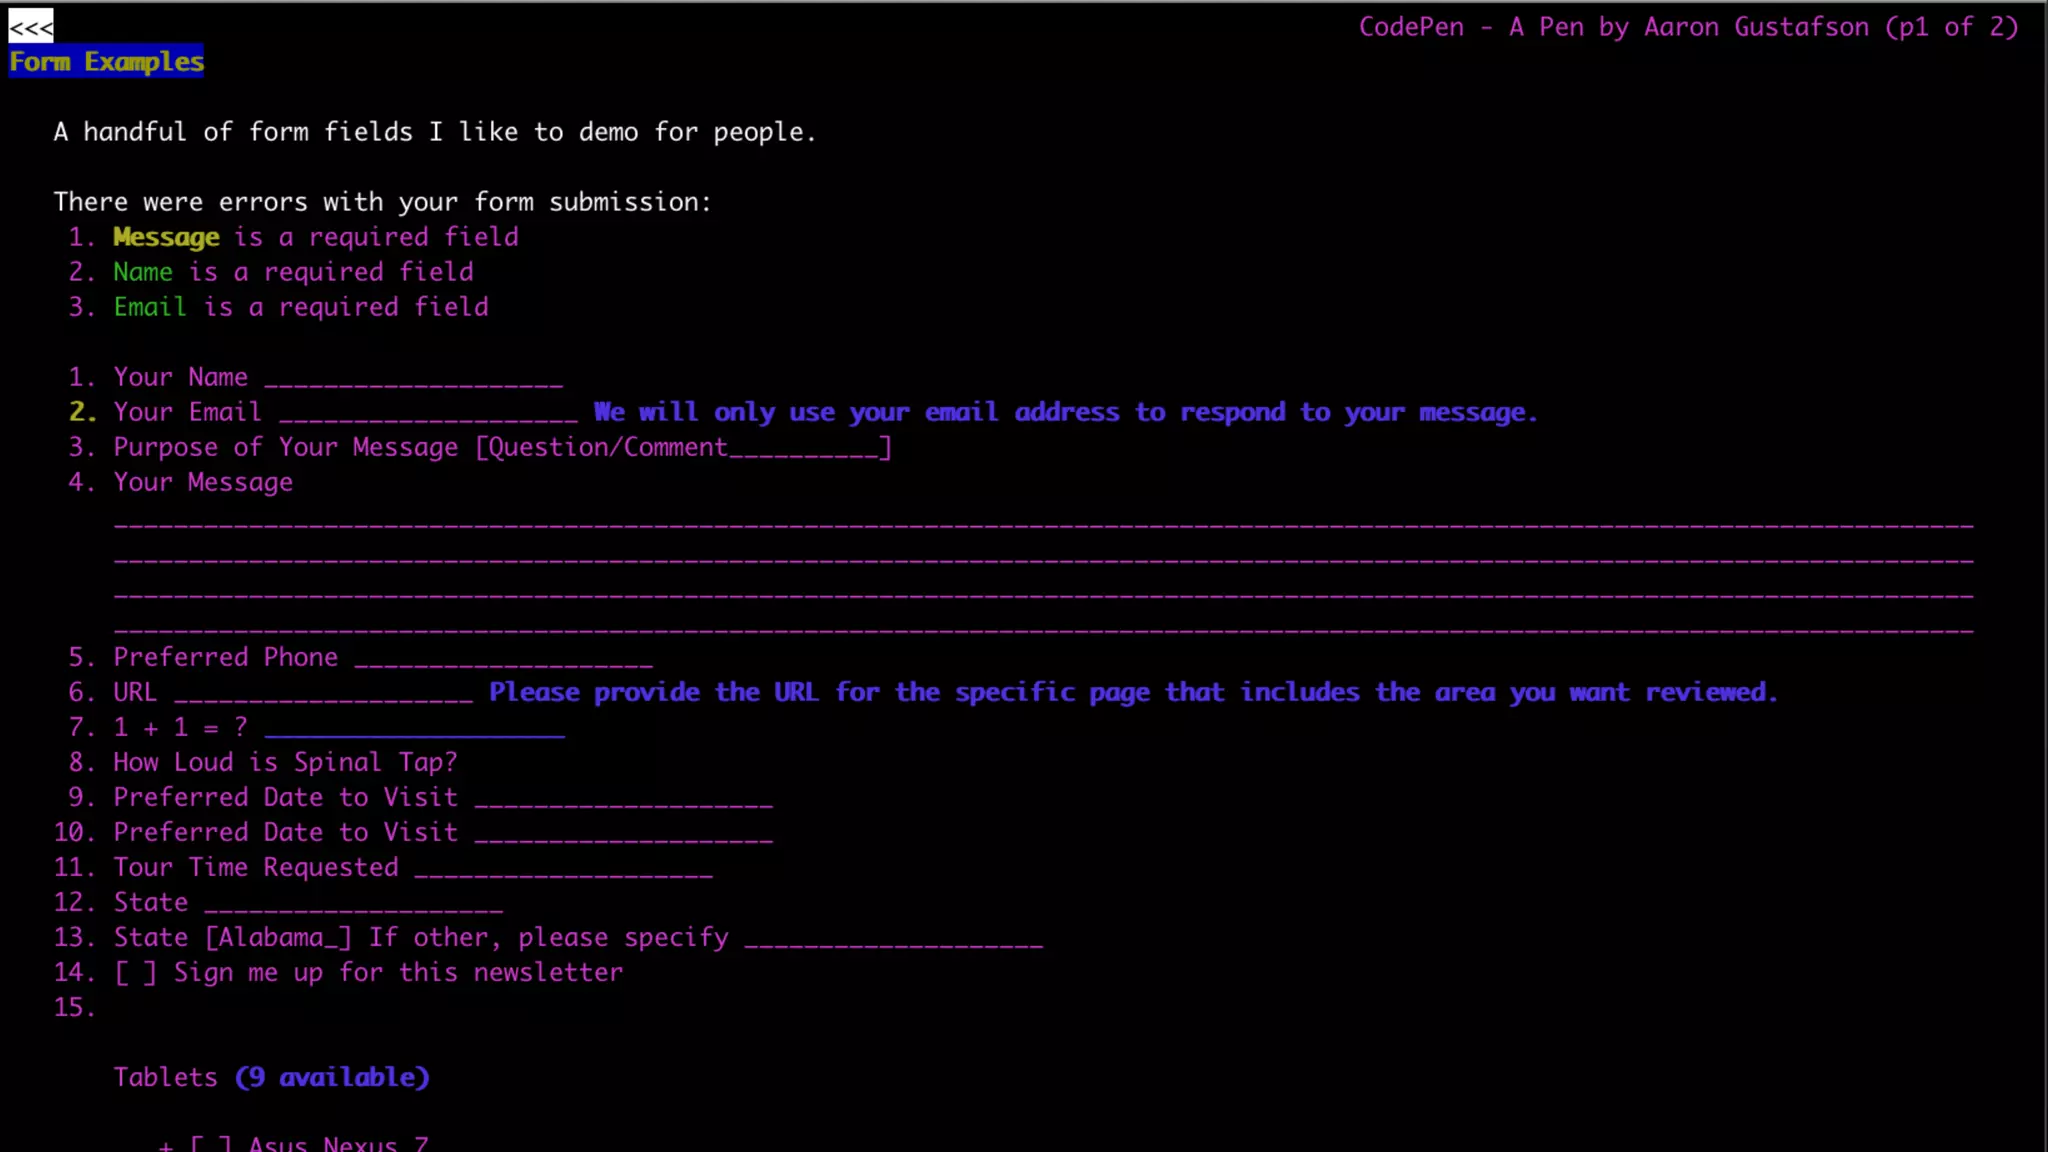Click the first Preferred Date to Visit field
Screen dimensions: 2048x1152
[x=623, y=798]
